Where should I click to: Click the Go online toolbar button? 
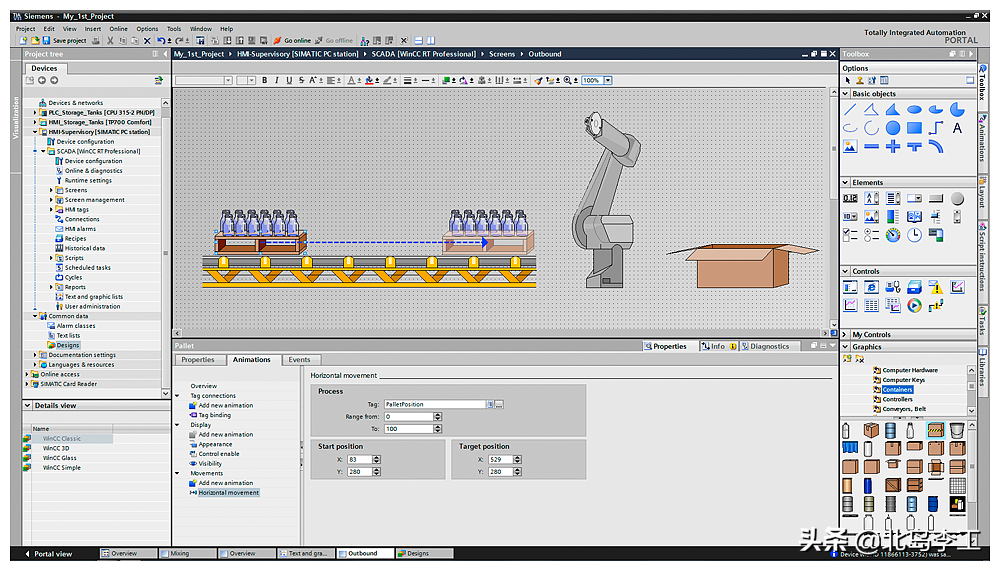(x=292, y=41)
